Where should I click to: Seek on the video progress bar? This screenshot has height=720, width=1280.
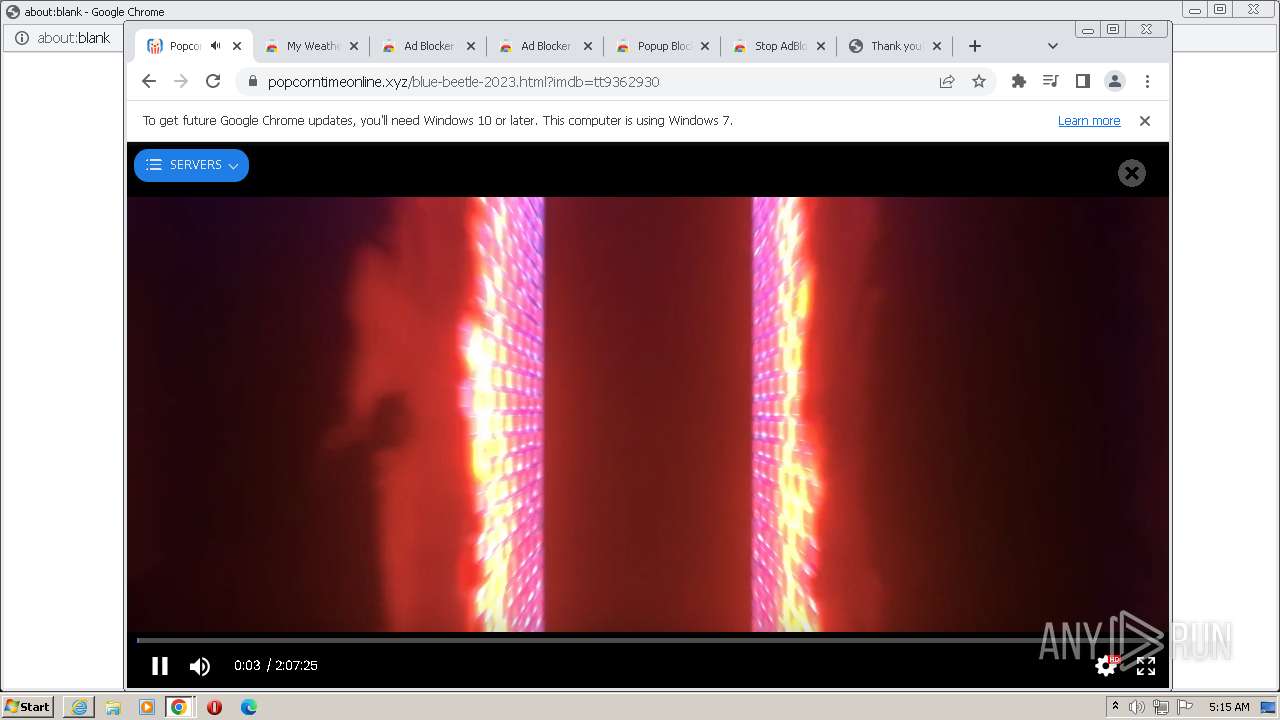[x=647, y=640]
